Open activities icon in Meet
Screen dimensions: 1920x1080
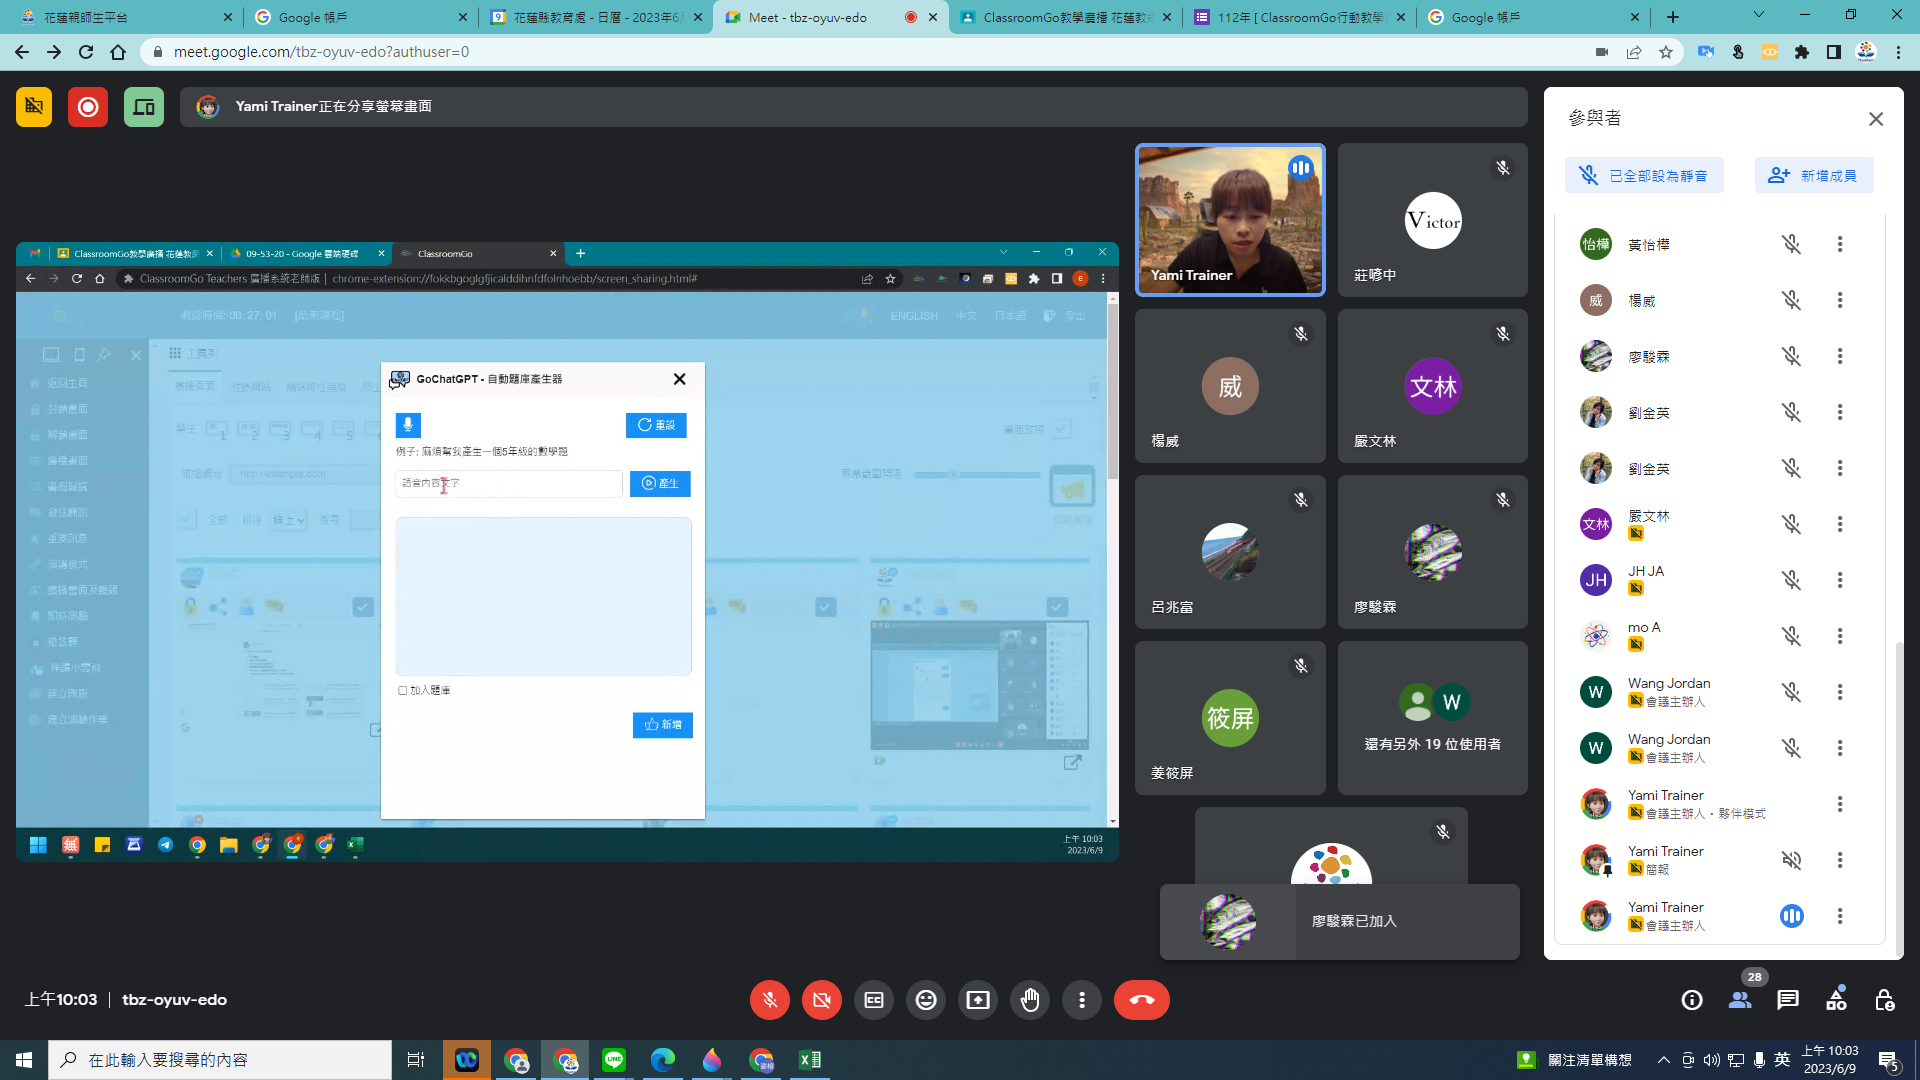click(x=1836, y=1000)
